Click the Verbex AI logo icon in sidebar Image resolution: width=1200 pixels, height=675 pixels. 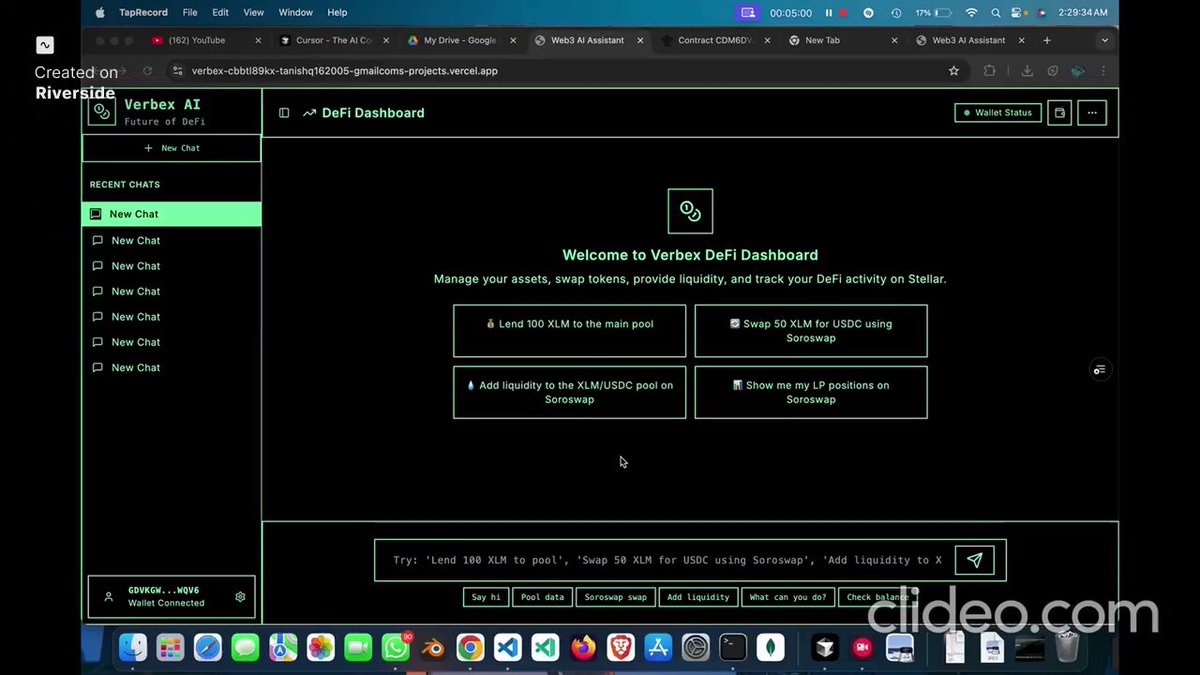point(102,111)
